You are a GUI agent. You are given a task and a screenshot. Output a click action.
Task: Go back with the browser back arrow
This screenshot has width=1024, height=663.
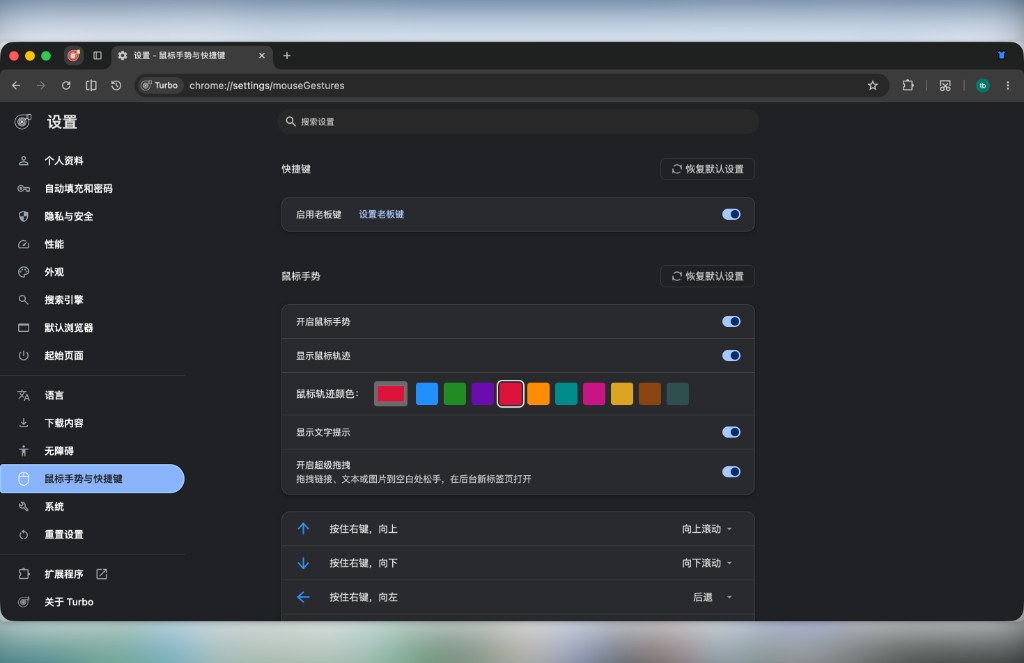16,86
